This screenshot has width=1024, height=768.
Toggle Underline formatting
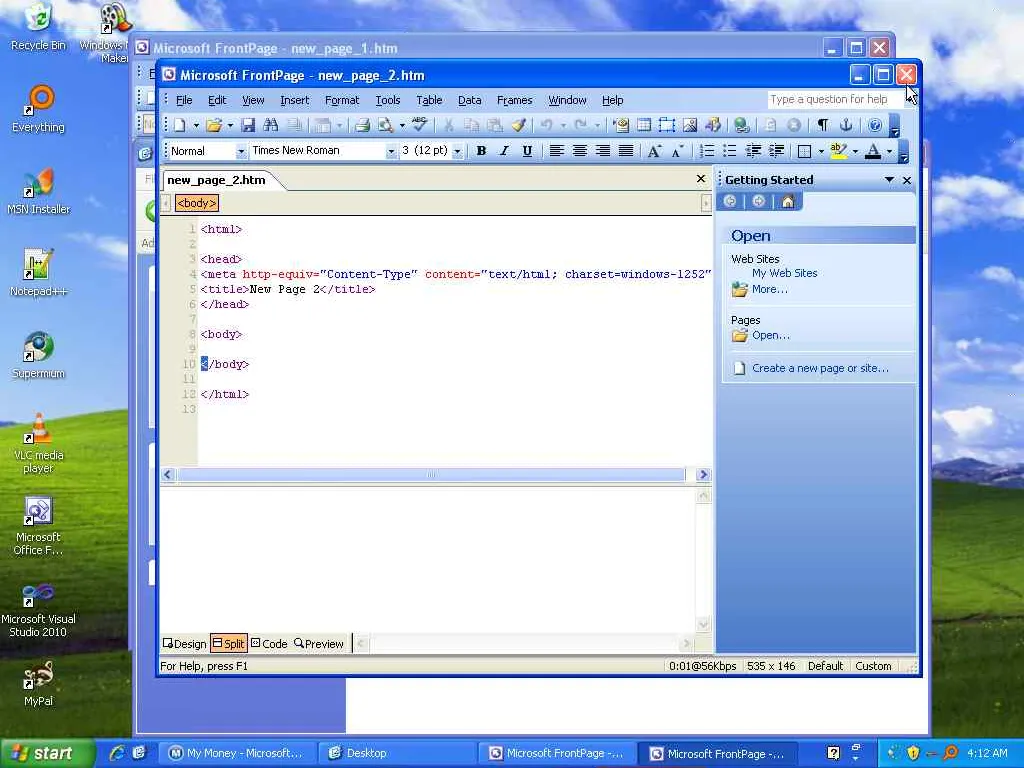pyautogui.click(x=527, y=151)
